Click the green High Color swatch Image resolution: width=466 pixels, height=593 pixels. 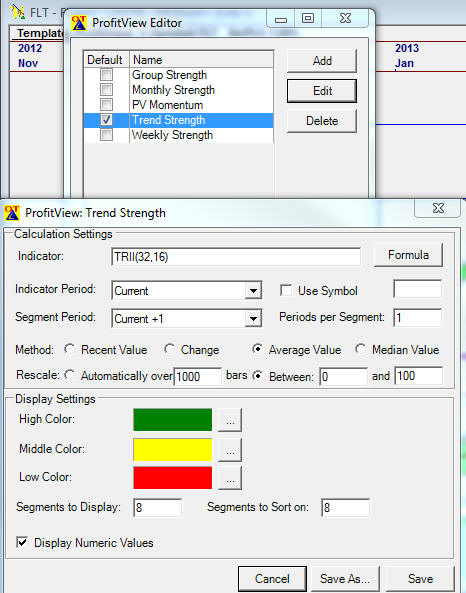[x=172, y=419]
